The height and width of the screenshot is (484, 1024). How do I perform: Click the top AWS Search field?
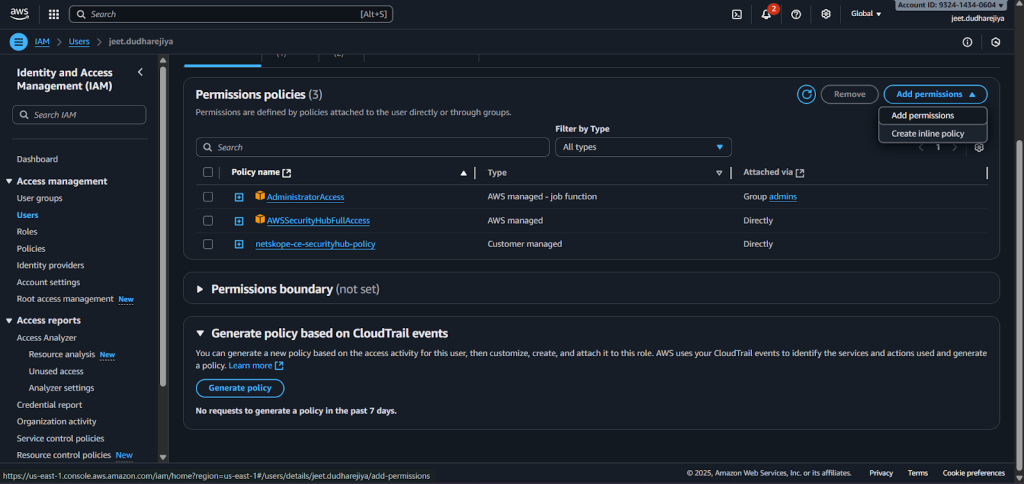click(231, 14)
